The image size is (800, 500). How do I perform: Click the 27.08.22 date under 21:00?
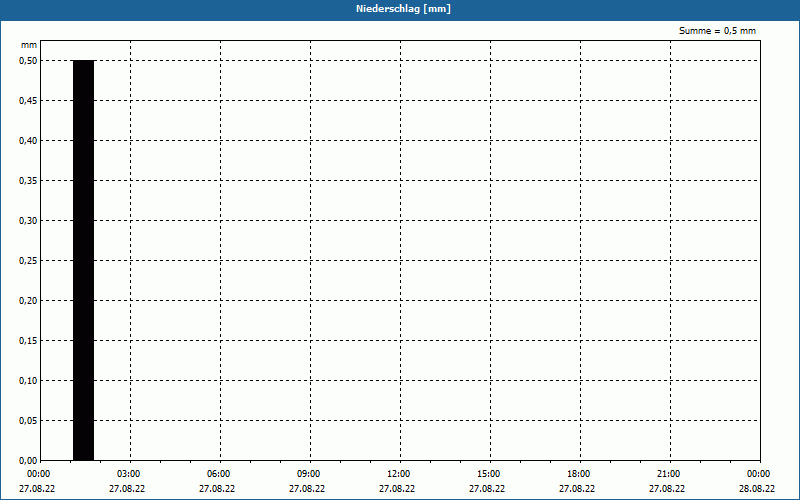coord(667,488)
